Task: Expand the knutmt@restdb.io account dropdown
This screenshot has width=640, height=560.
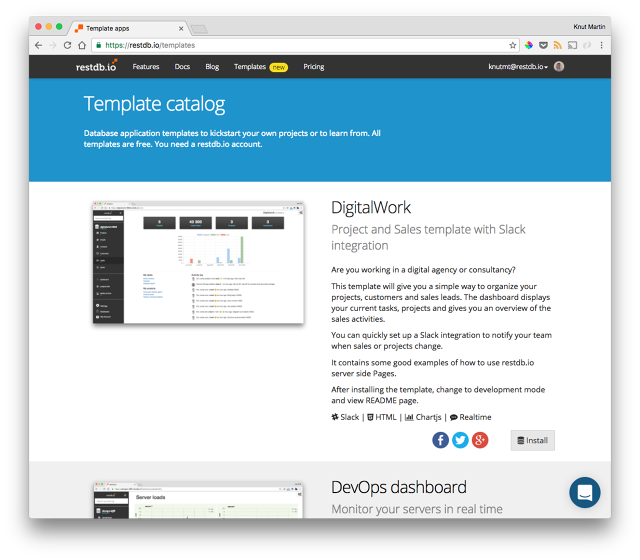Action: point(518,67)
